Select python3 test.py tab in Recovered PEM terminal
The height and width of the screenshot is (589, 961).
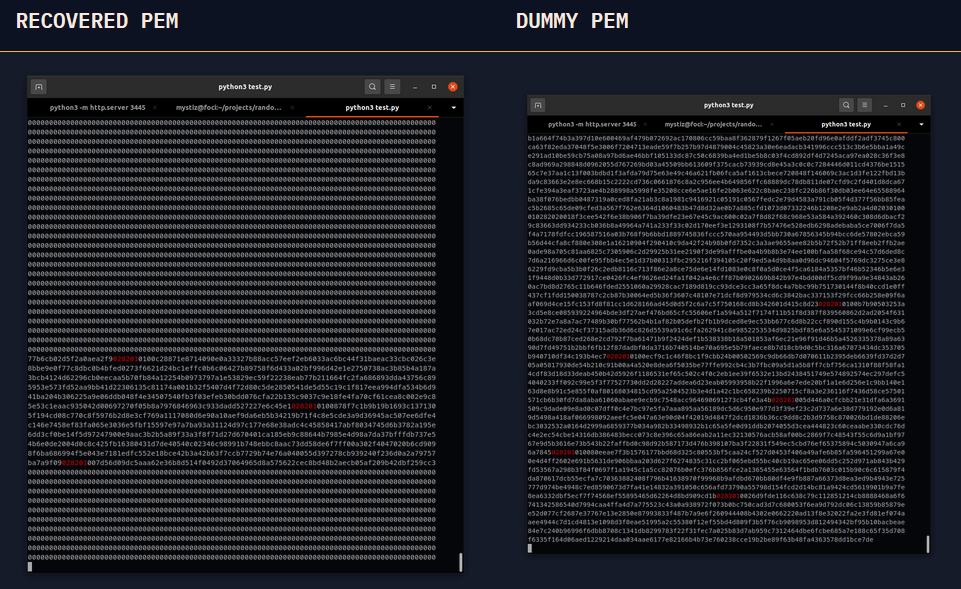pyautogui.click(x=372, y=107)
